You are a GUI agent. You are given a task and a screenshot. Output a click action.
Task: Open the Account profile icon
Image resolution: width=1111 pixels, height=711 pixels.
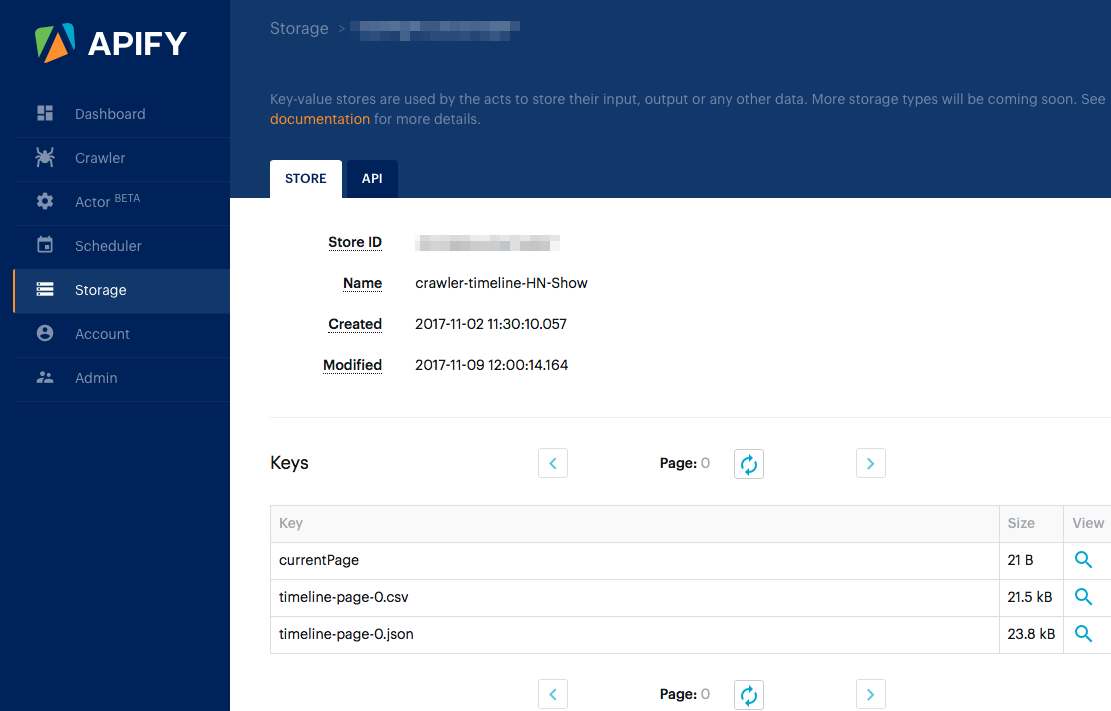[x=44, y=335]
